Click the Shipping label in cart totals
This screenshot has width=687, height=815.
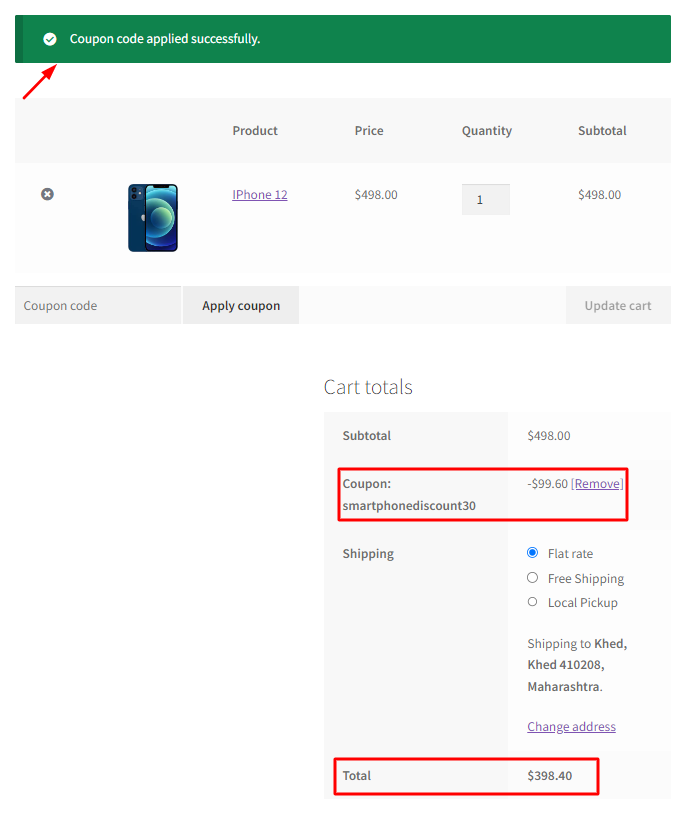click(x=368, y=554)
